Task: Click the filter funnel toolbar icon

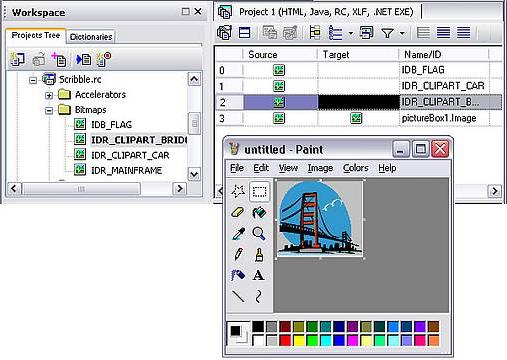Action: click(x=387, y=33)
